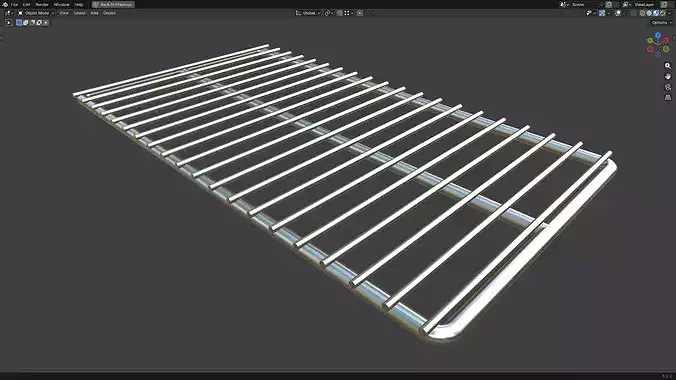The image size is (676, 380).
Task: Switch to Material Preview shading
Action: coord(656,13)
